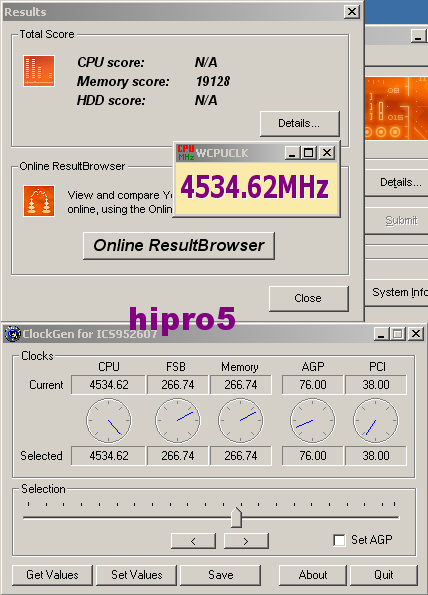Minimize the ClockGen window

pos(381,334)
